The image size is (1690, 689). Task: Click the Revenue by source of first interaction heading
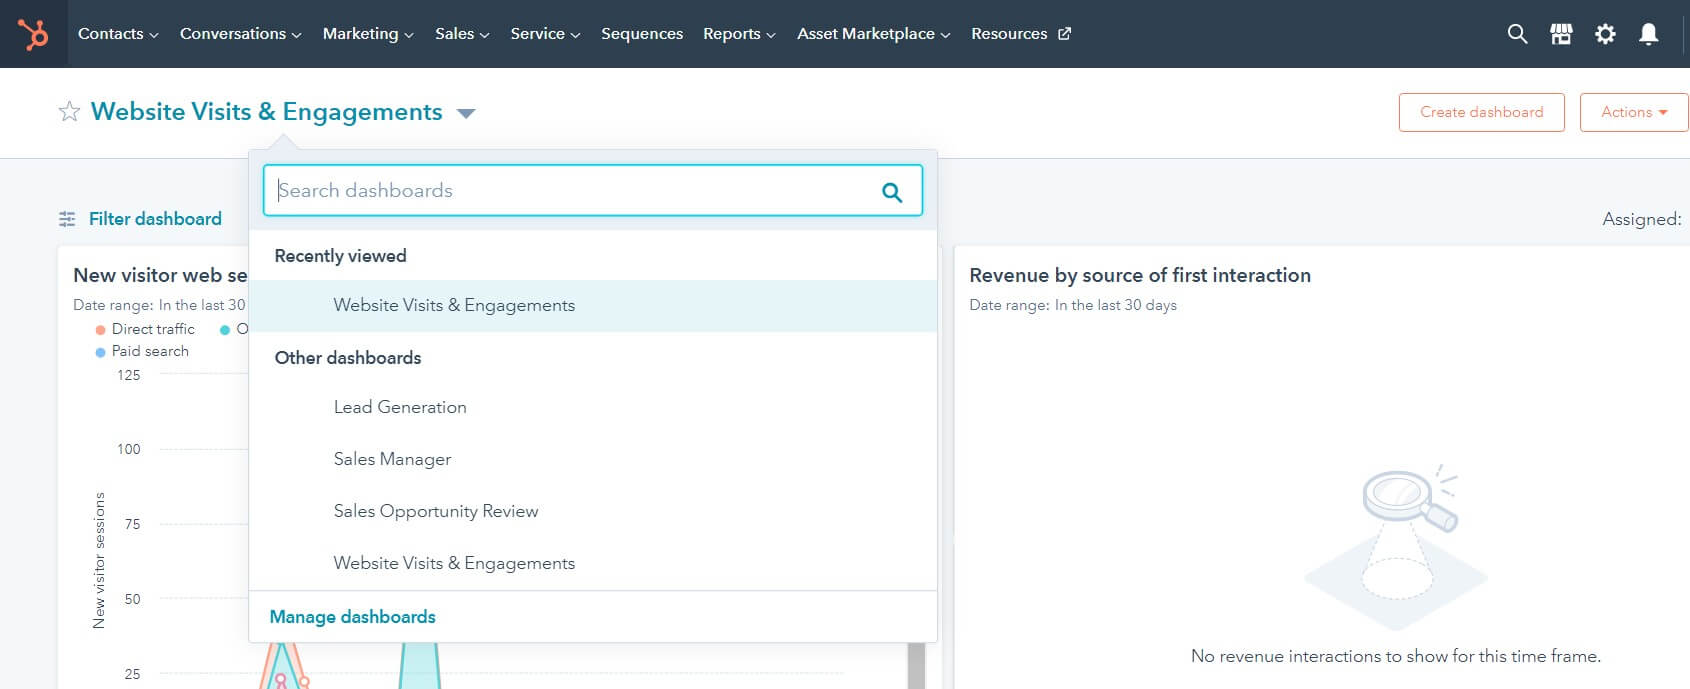(x=1140, y=275)
